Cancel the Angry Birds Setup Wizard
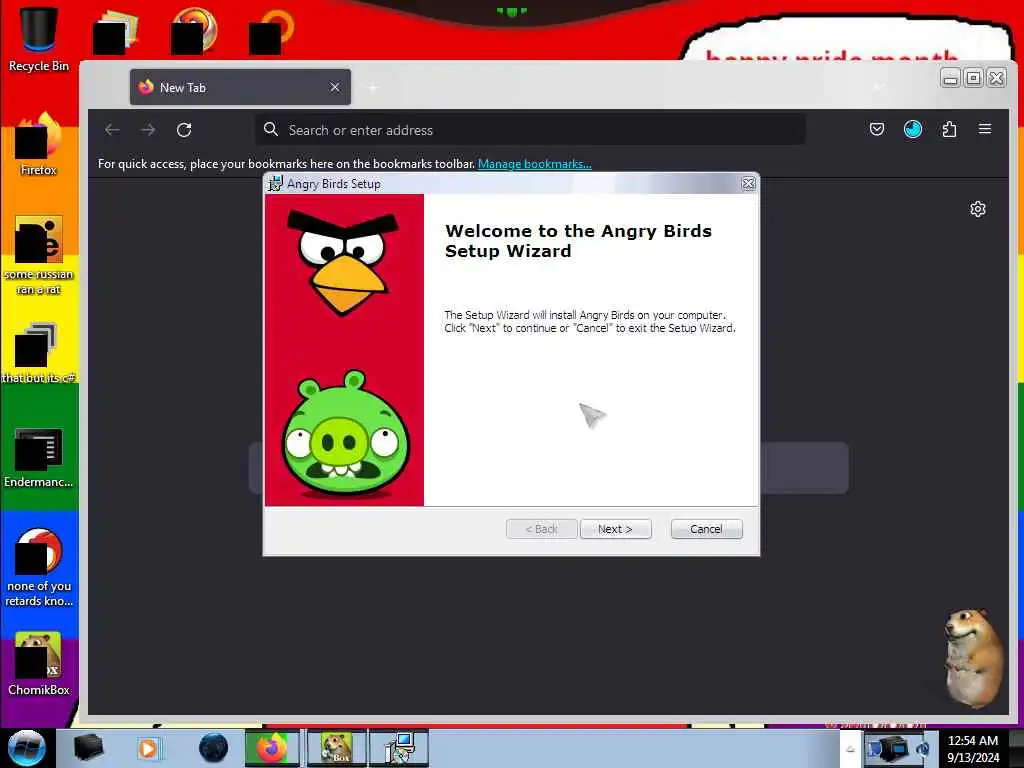 coord(706,529)
